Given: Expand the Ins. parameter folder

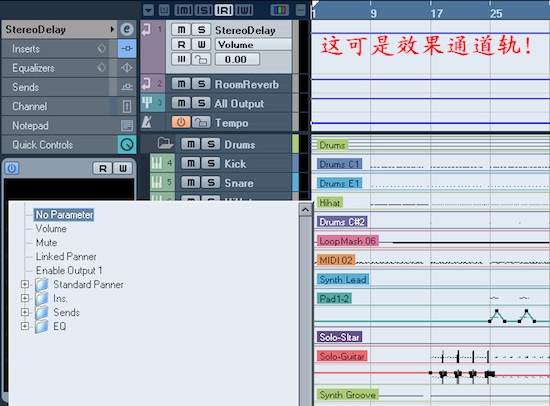Looking at the screenshot, I should (x=25, y=298).
